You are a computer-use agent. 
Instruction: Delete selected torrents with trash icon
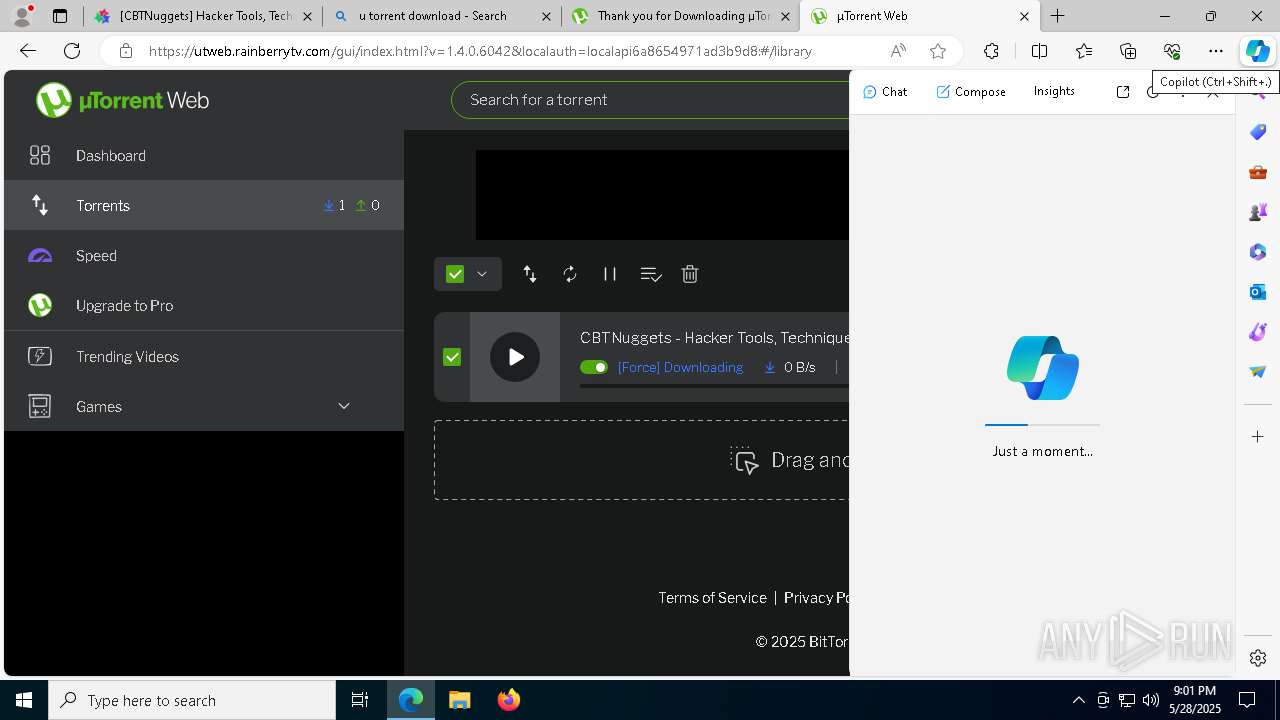690,274
